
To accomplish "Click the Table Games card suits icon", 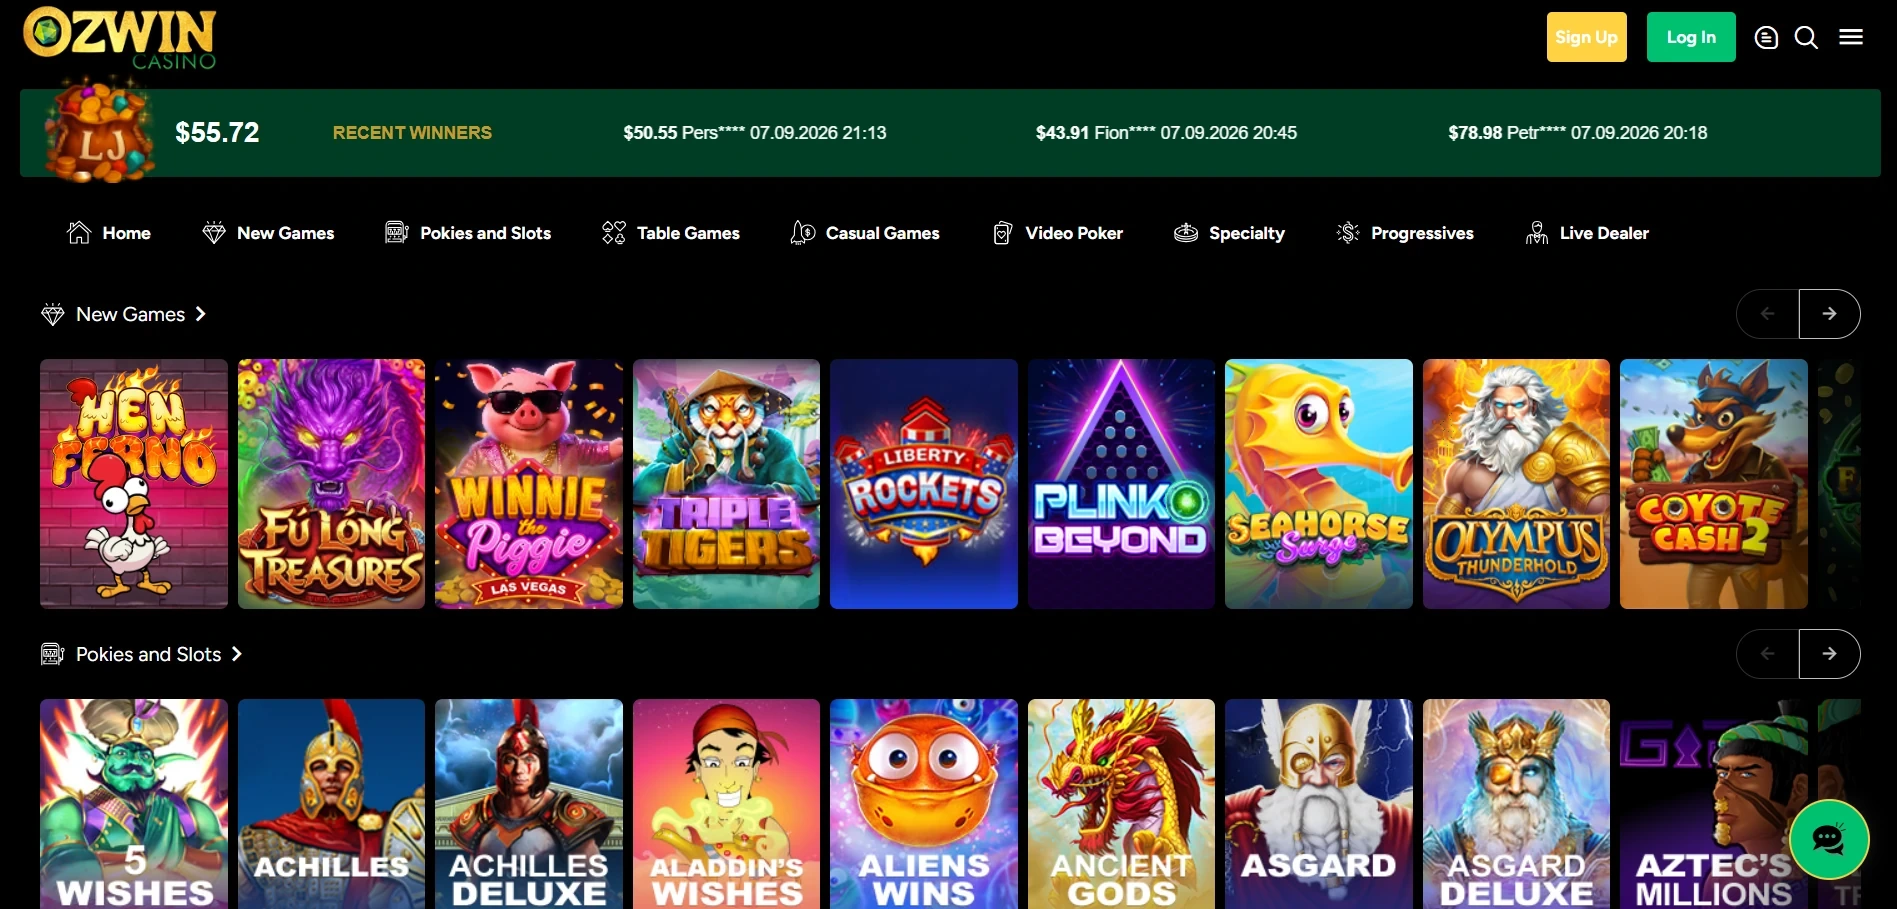I will (614, 233).
